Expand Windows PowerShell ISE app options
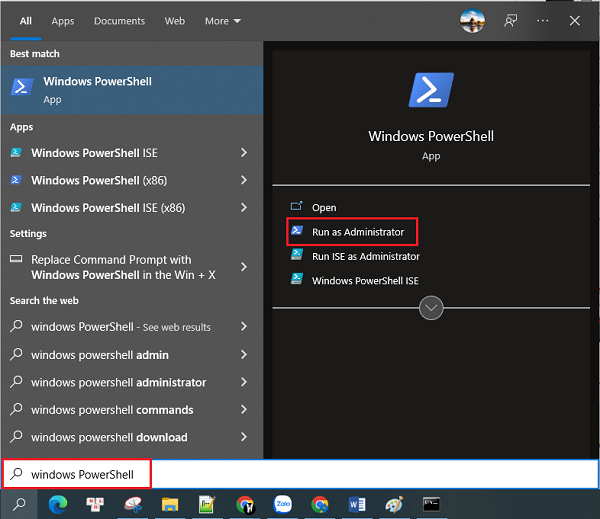 click(x=244, y=153)
